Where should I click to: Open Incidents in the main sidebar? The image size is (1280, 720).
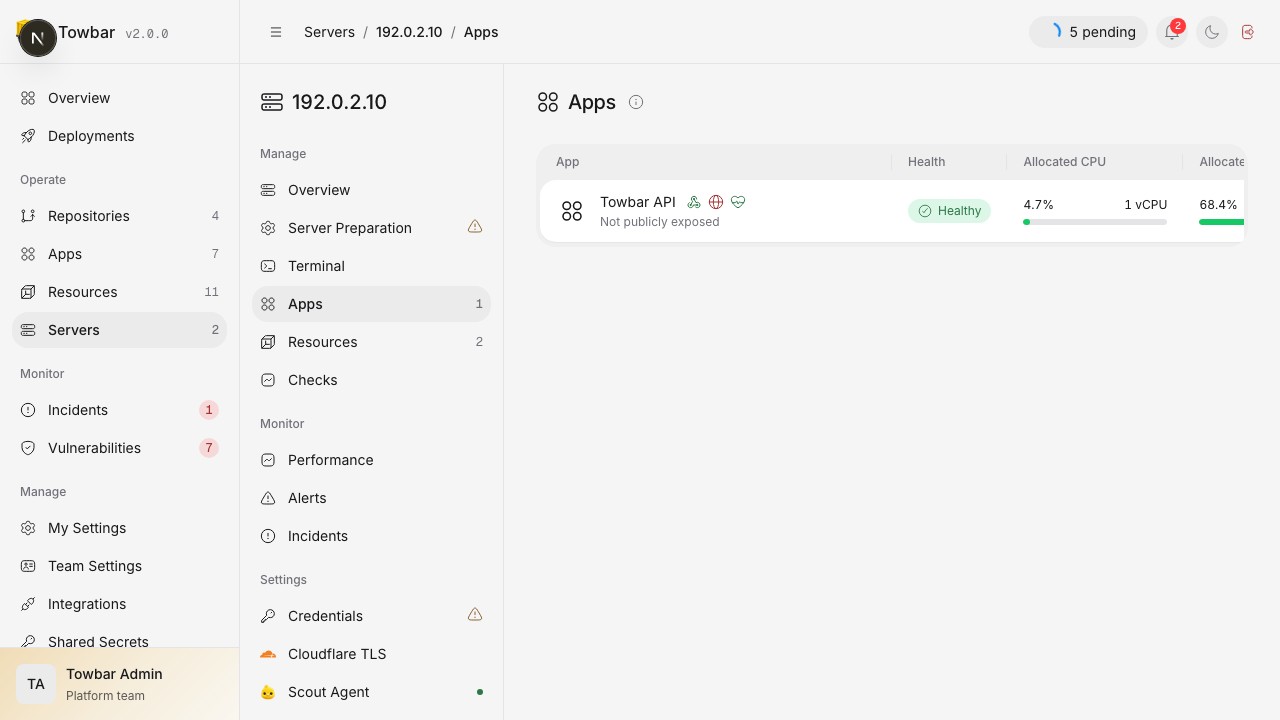[x=119, y=410]
